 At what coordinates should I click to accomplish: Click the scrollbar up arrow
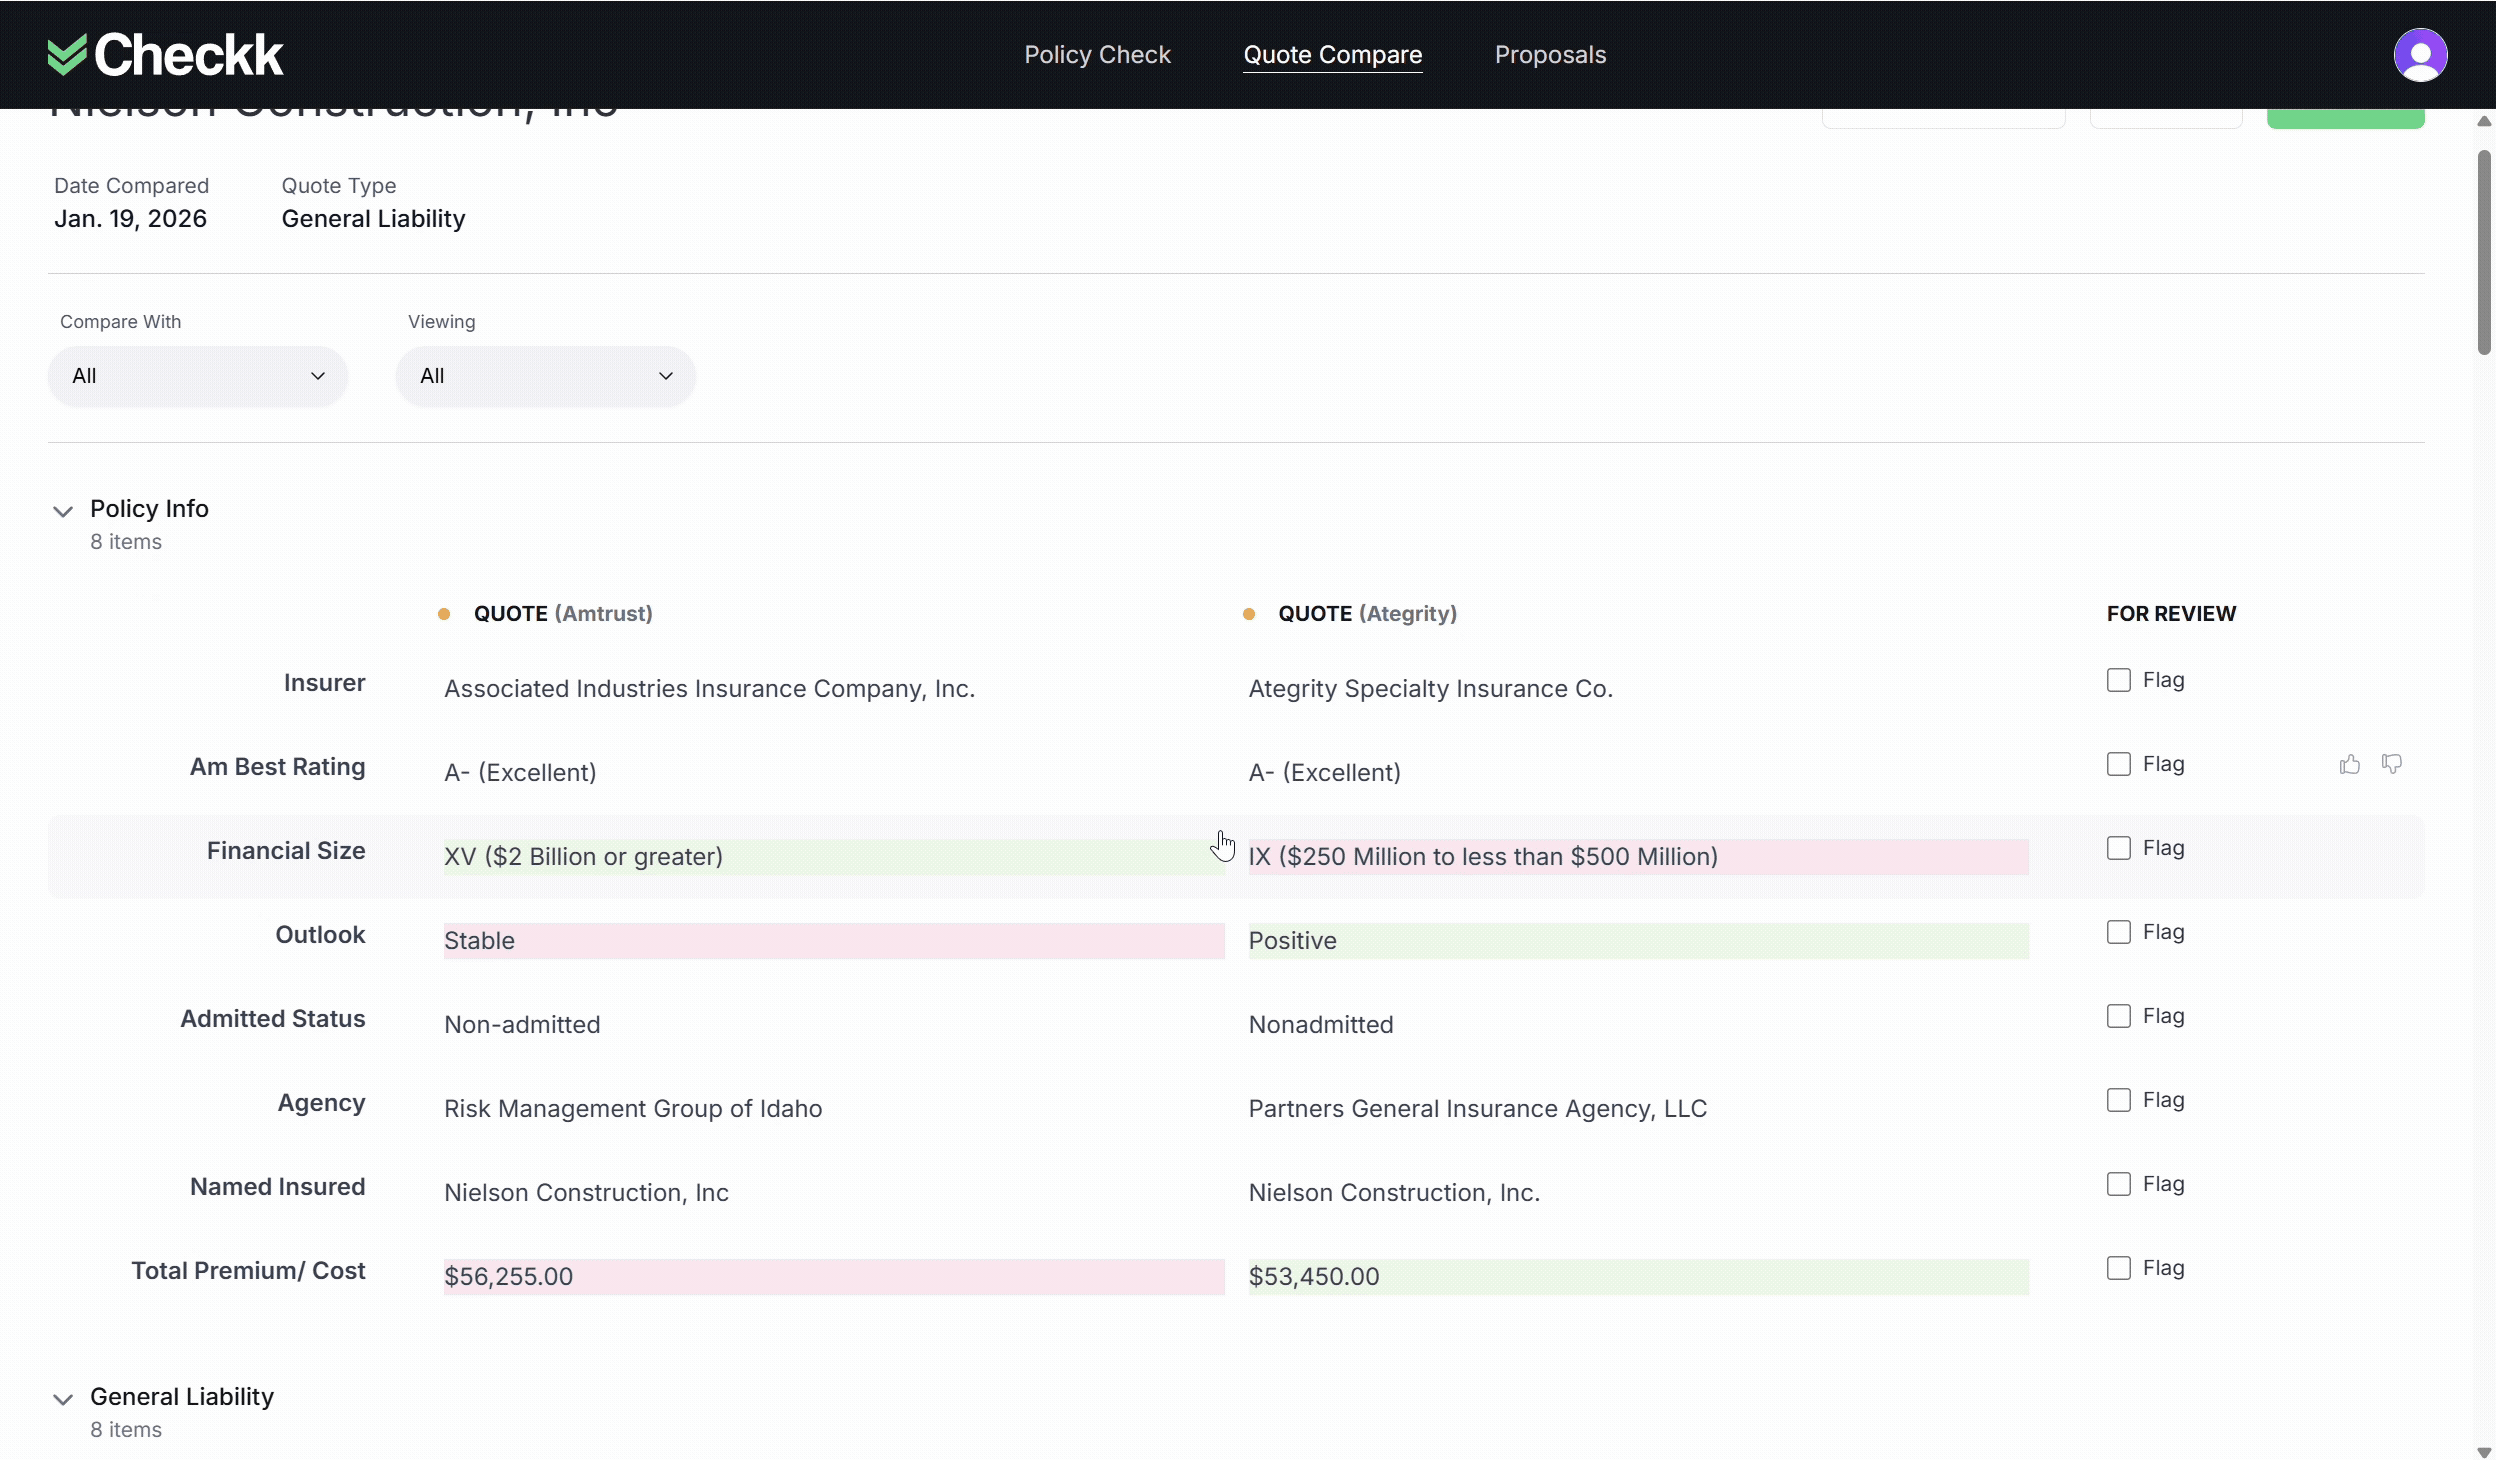[x=2484, y=121]
